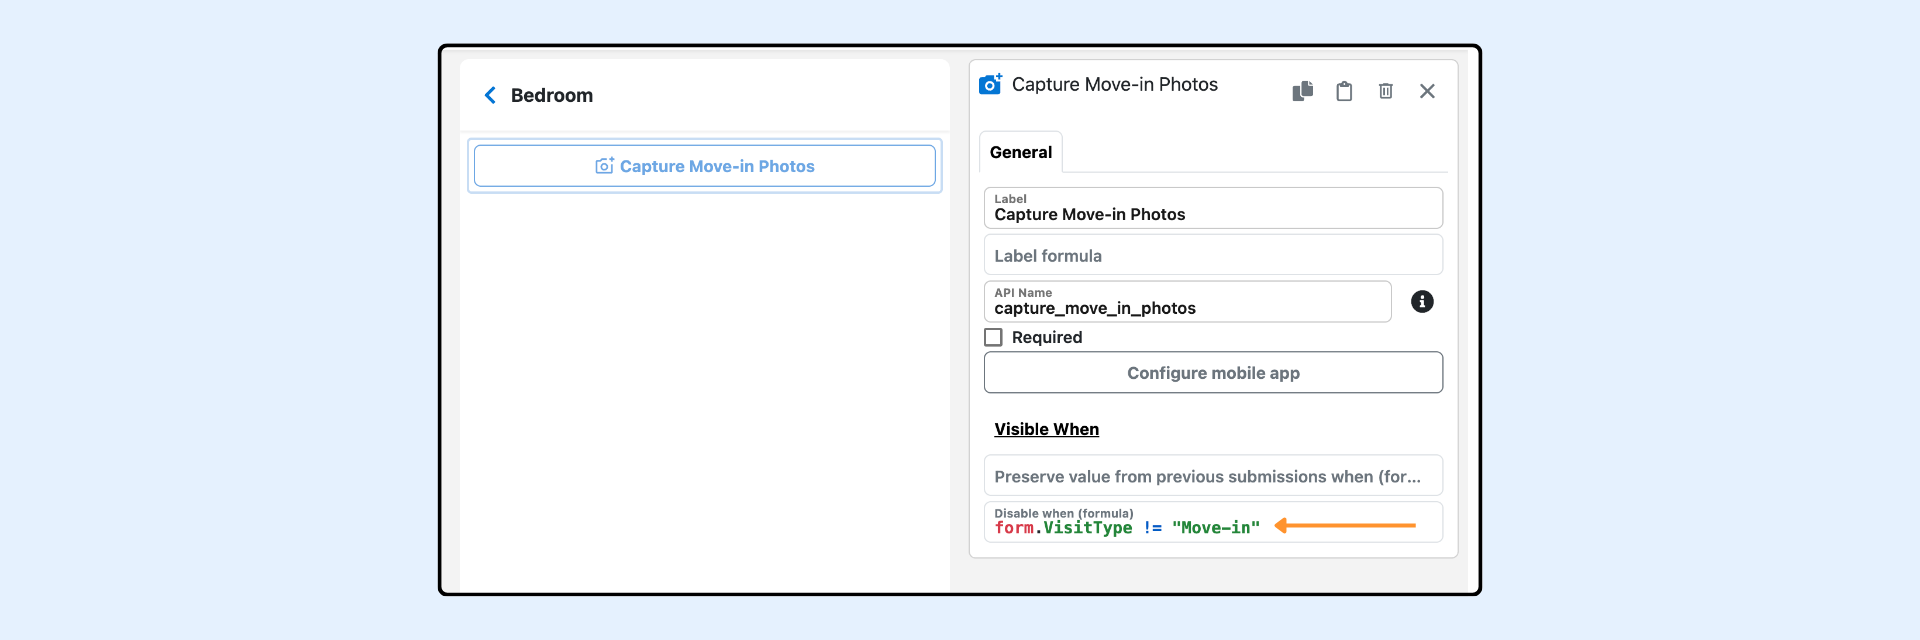This screenshot has width=1920, height=640.
Task: Enable the Required checkbox
Action: pyautogui.click(x=993, y=337)
